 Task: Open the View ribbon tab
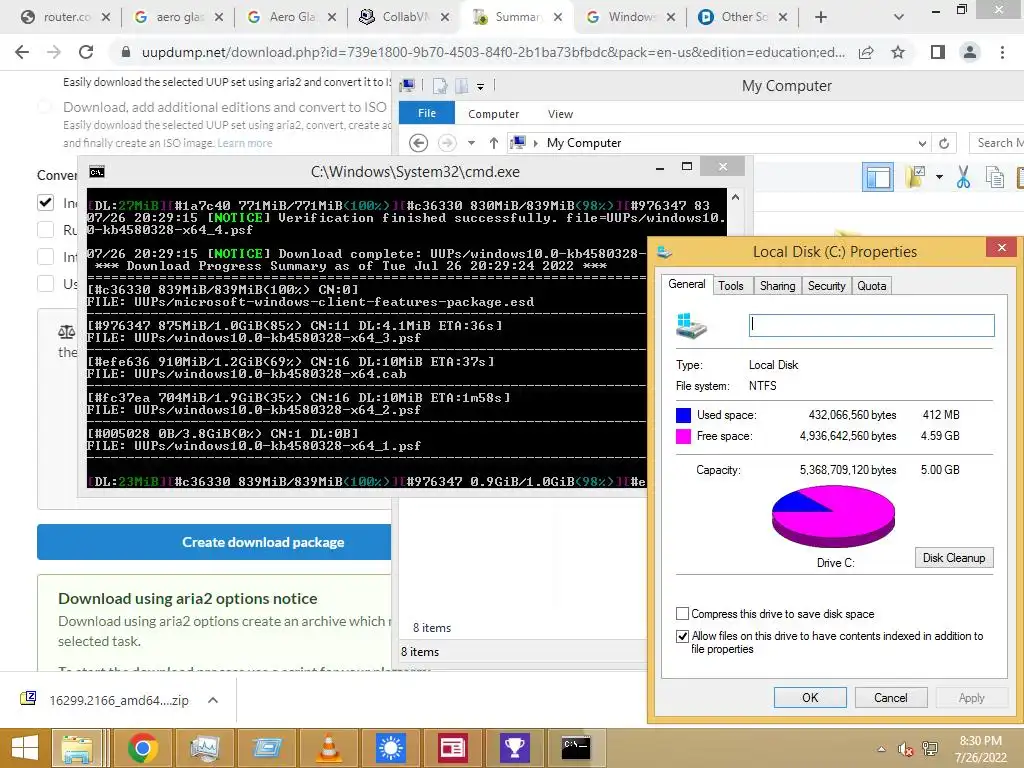[x=560, y=114]
